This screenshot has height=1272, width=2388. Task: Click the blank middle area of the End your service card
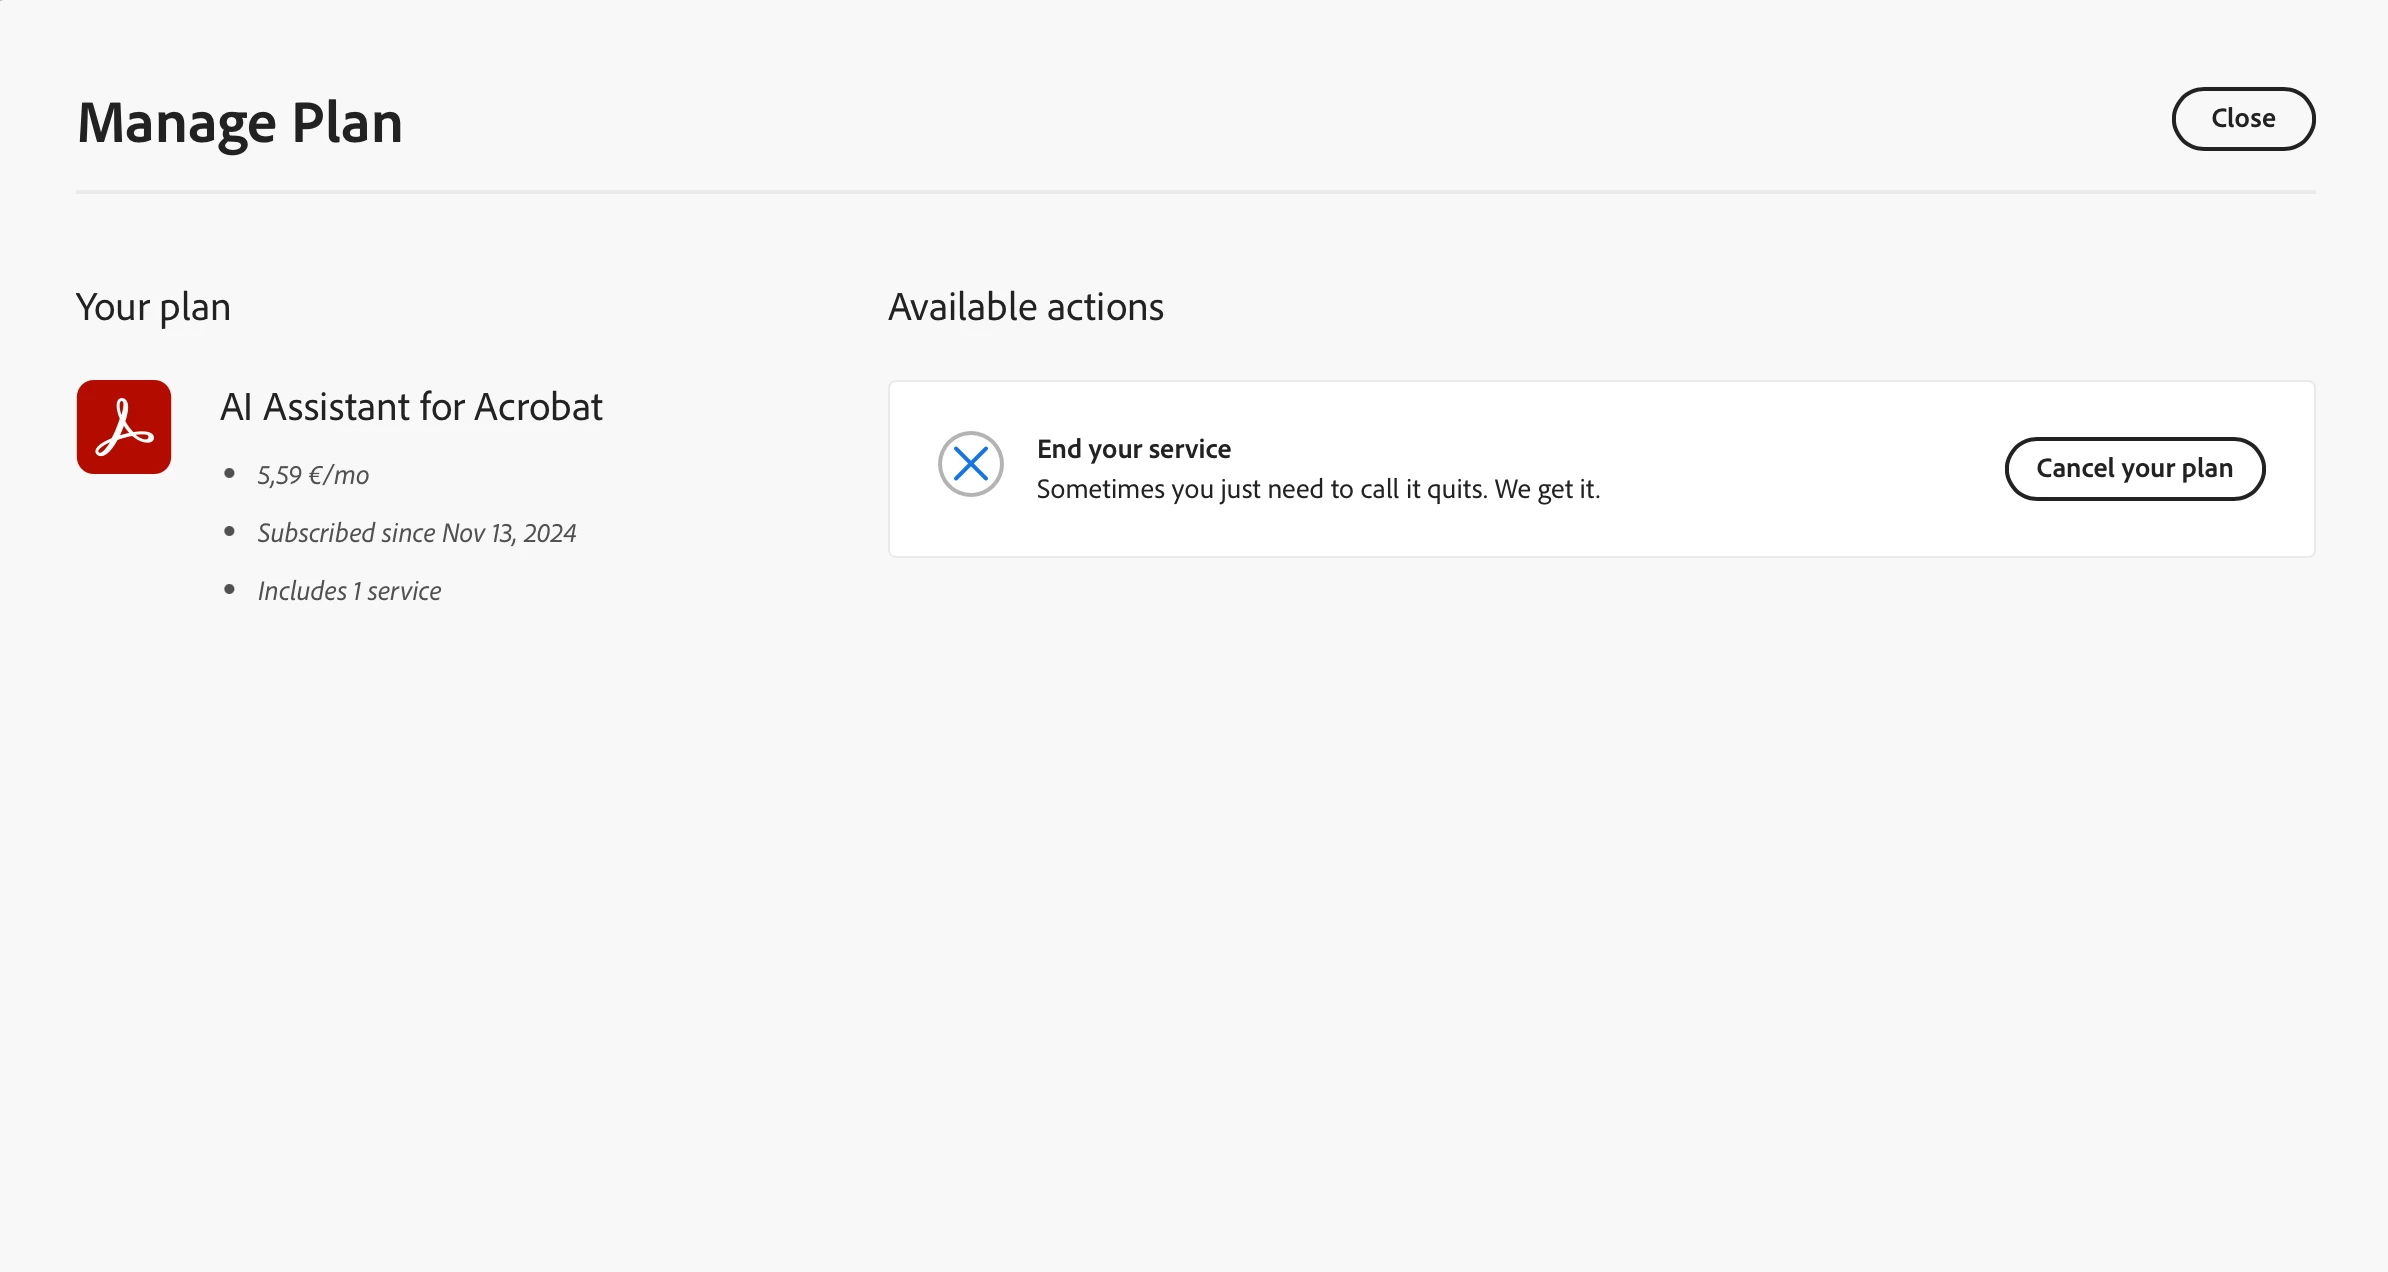click(1800, 468)
